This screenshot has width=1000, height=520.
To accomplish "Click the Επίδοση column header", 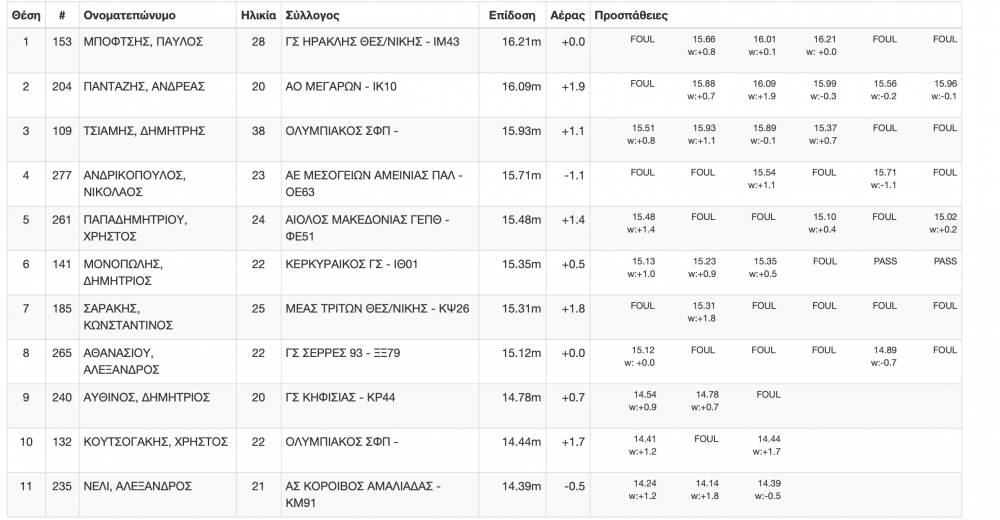I will [512, 15].
